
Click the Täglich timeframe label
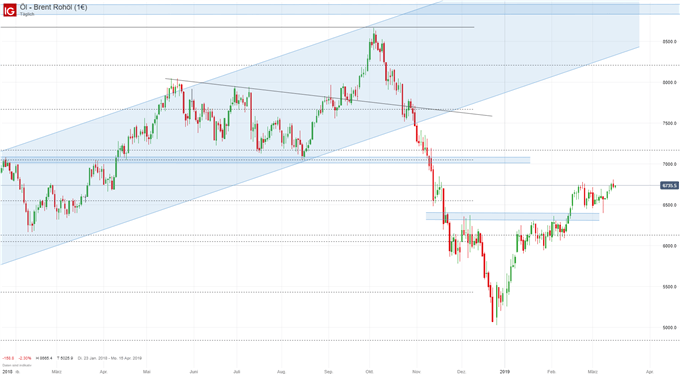[x=27, y=14]
